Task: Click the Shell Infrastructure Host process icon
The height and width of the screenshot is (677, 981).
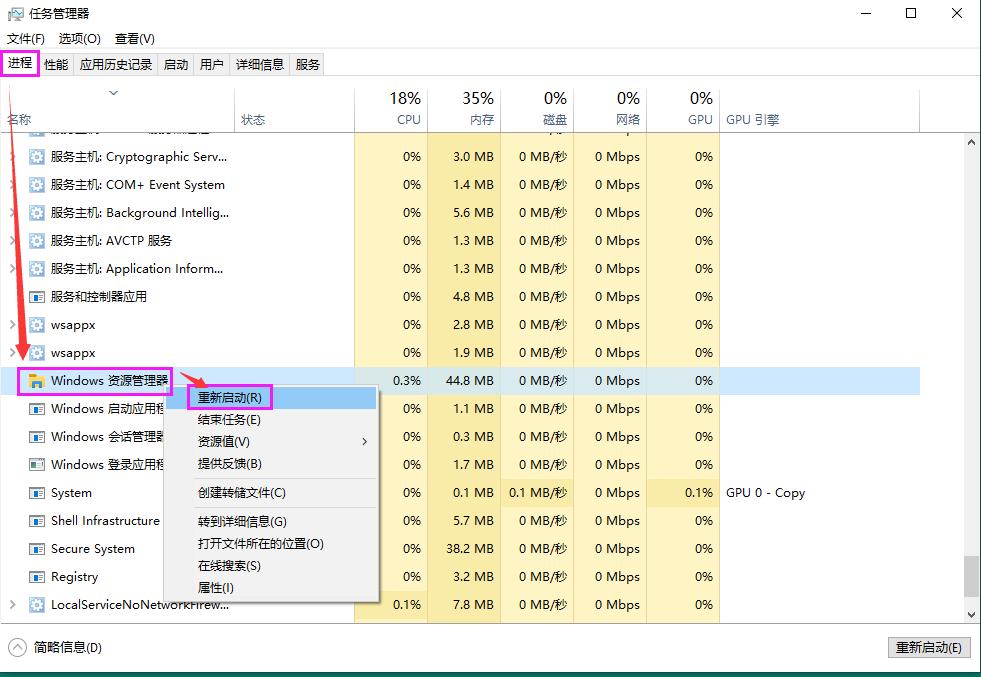Action: [x=35, y=521]
